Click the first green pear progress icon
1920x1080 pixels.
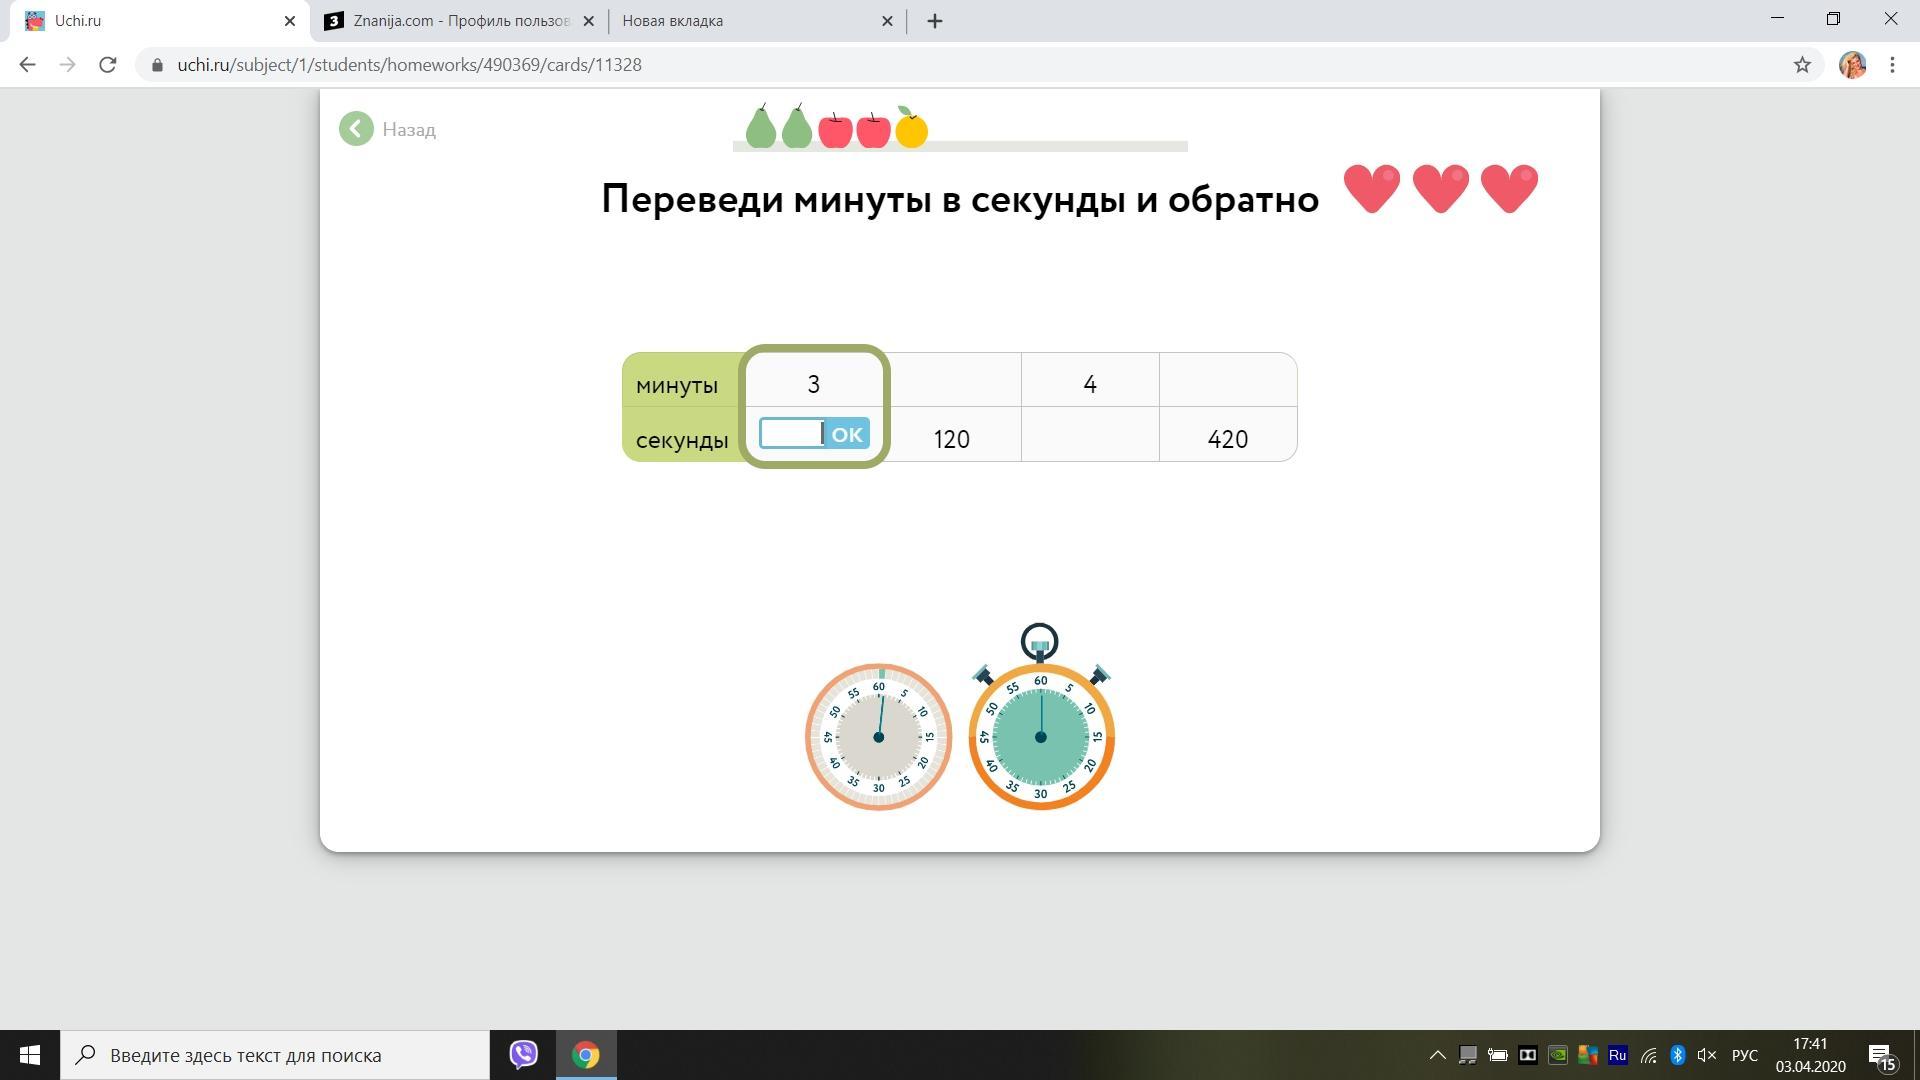click(761, 126)
